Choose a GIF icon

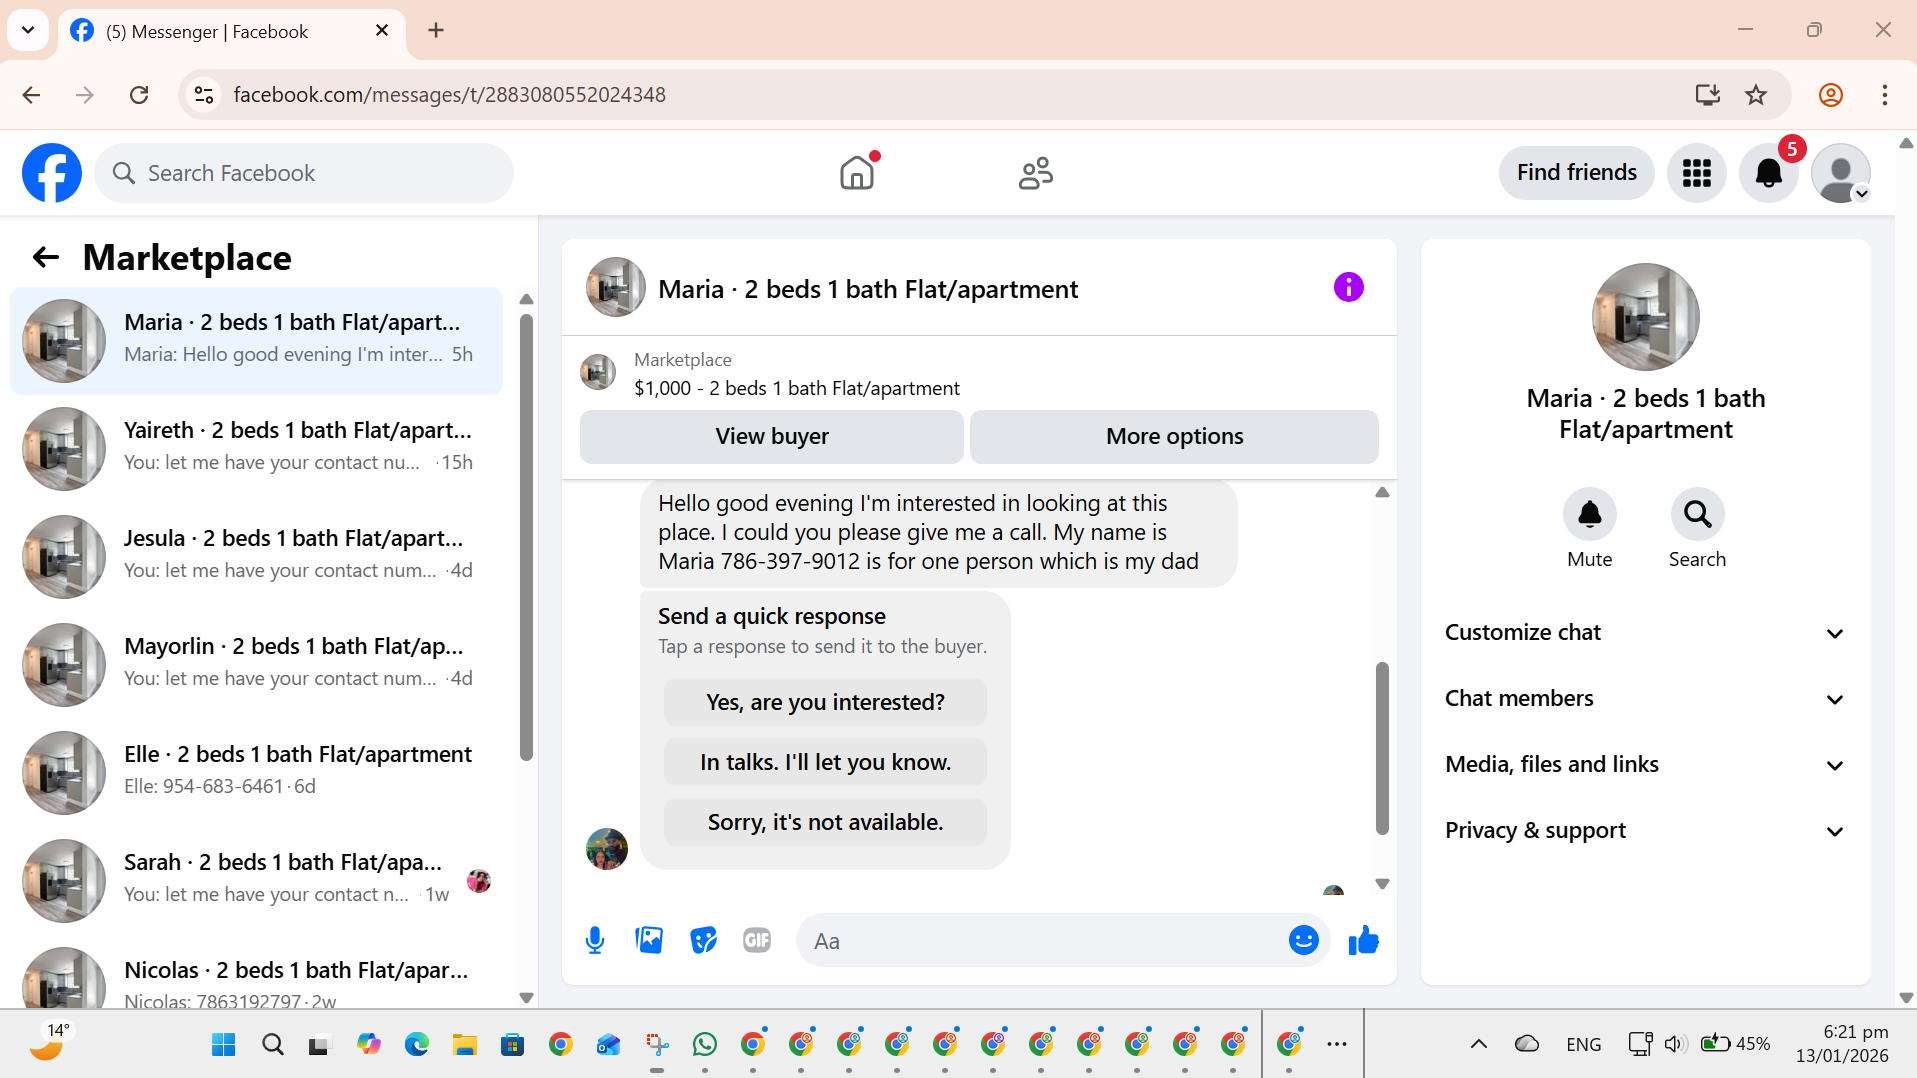pos(757,940)
